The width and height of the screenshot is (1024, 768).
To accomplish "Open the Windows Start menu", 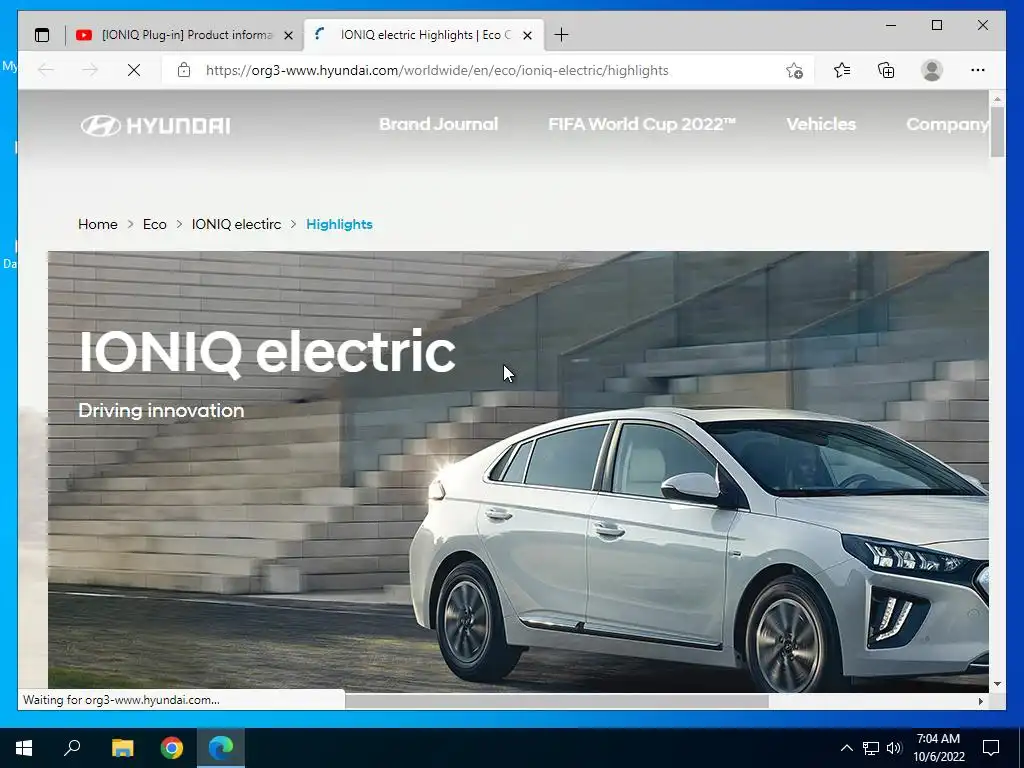I will coord(24,748).
